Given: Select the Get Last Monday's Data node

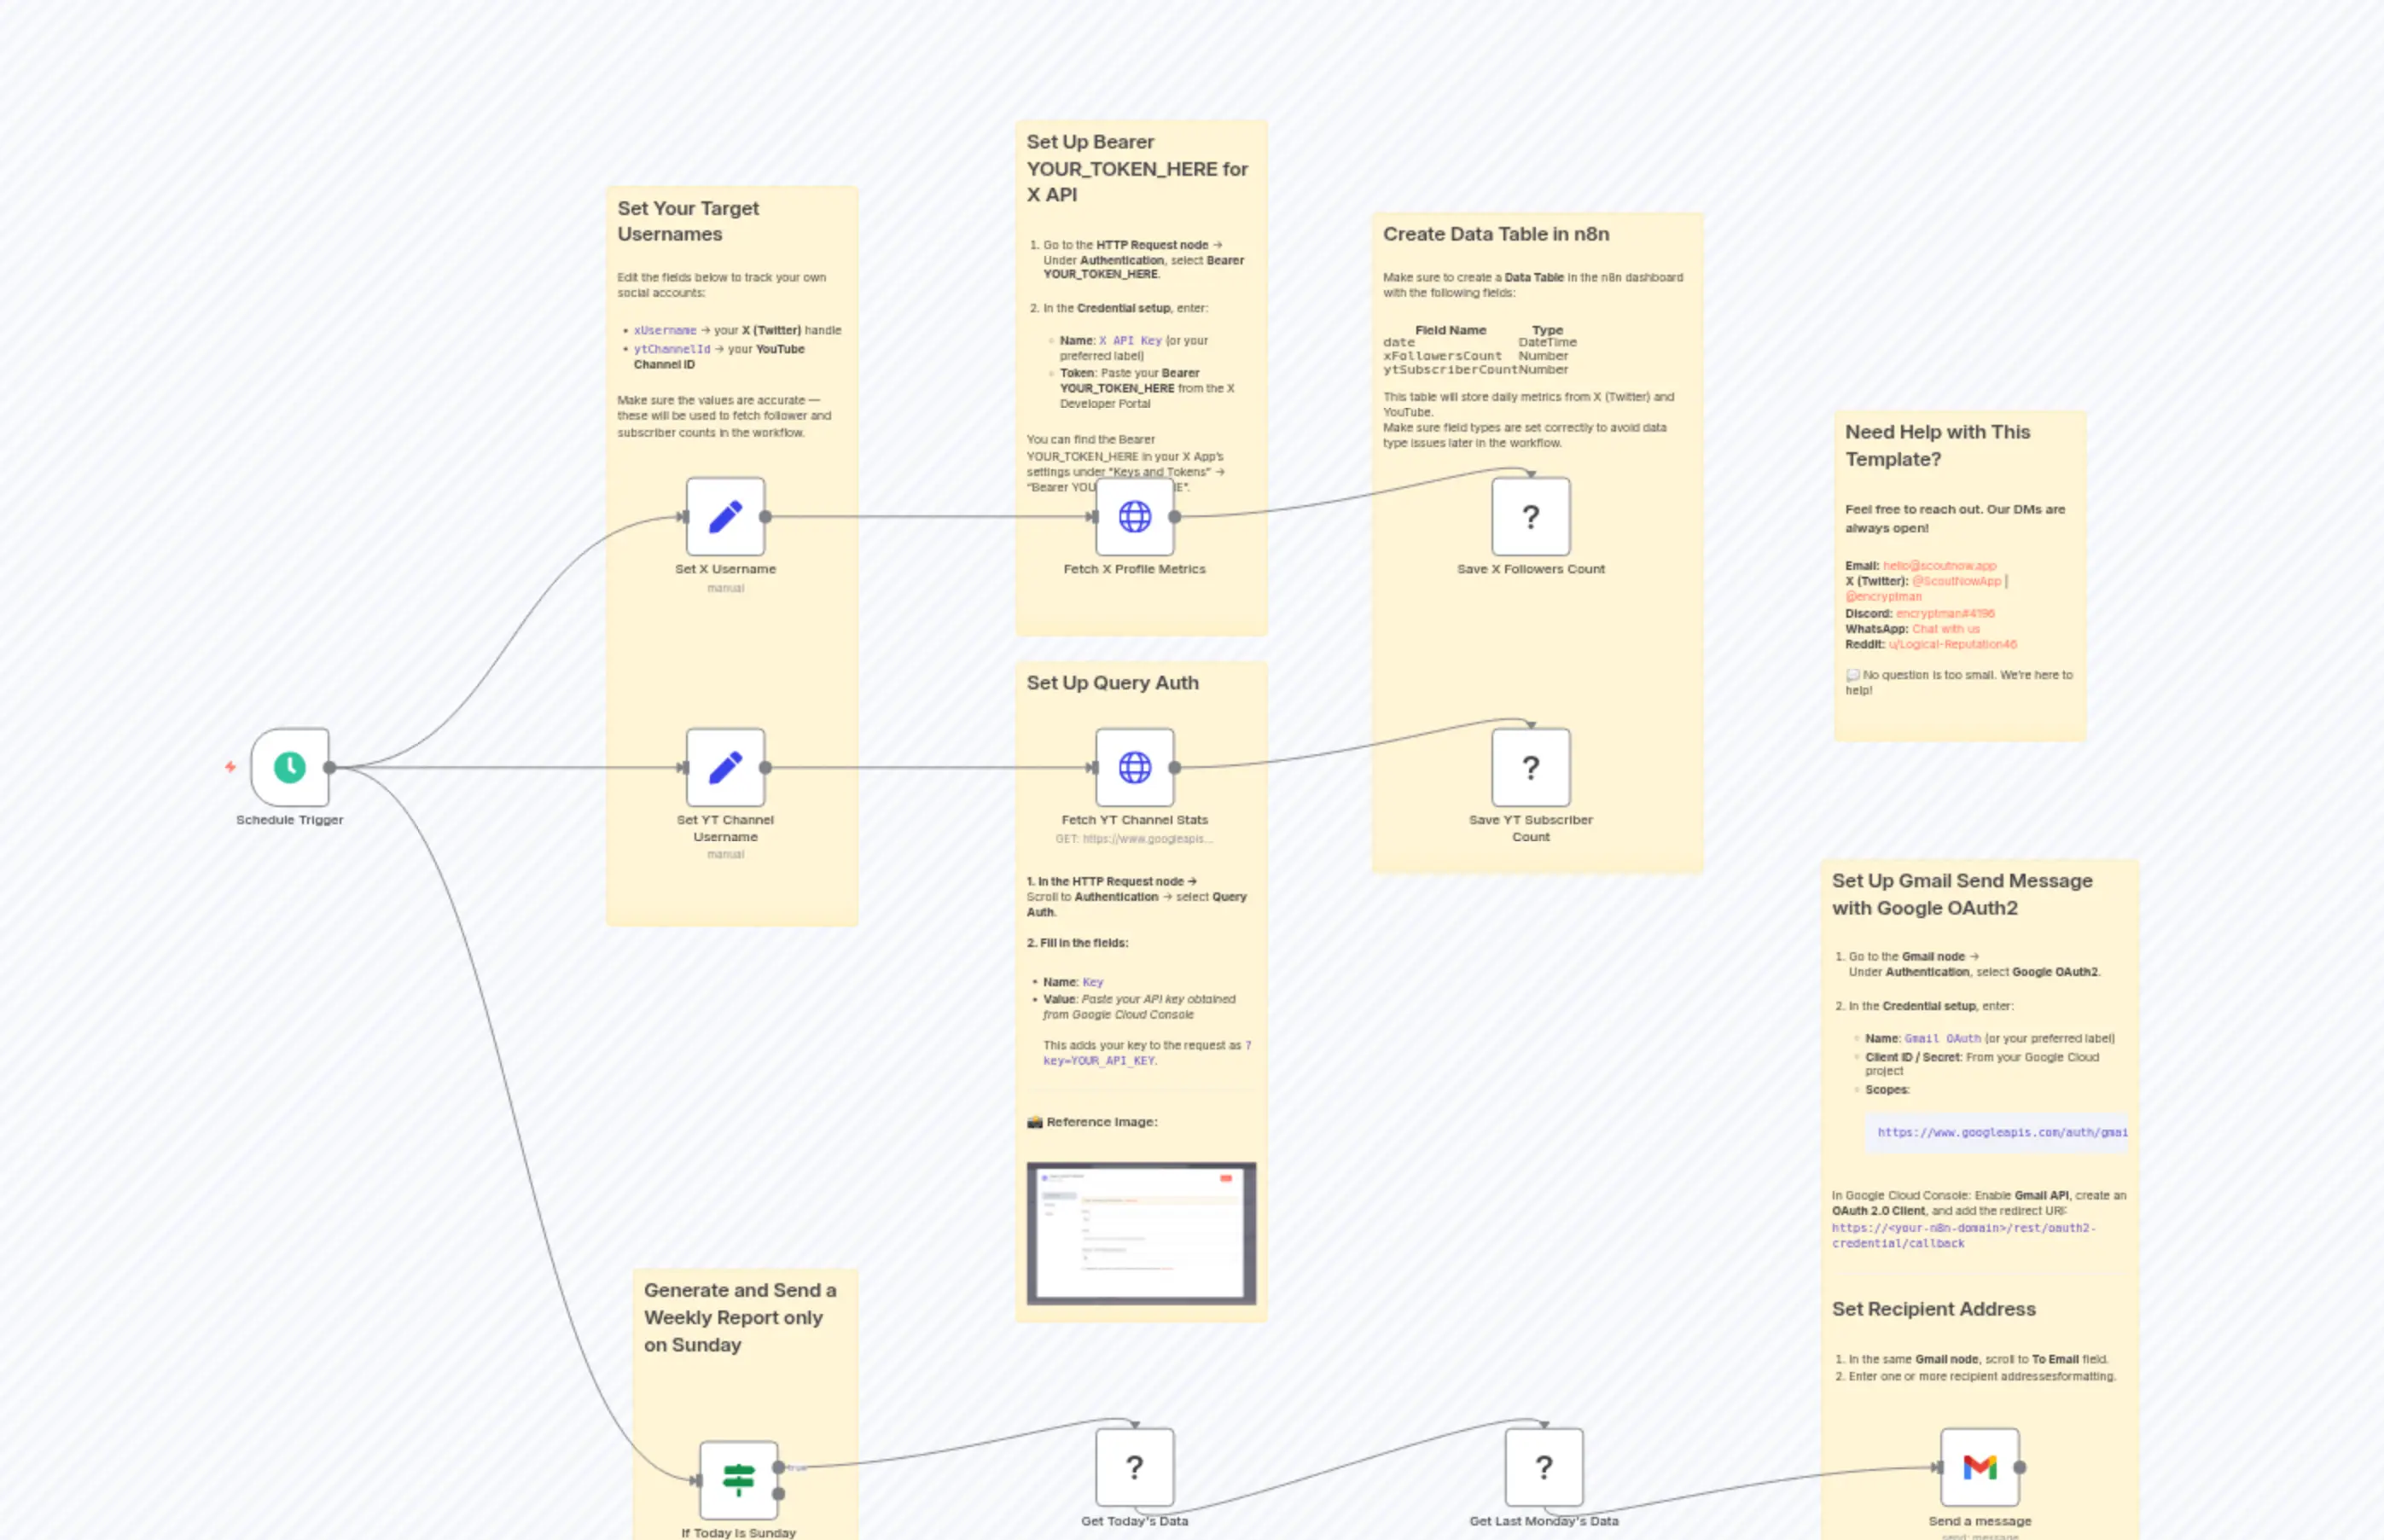Looking at the screenshot, I should point(1543,1467).
